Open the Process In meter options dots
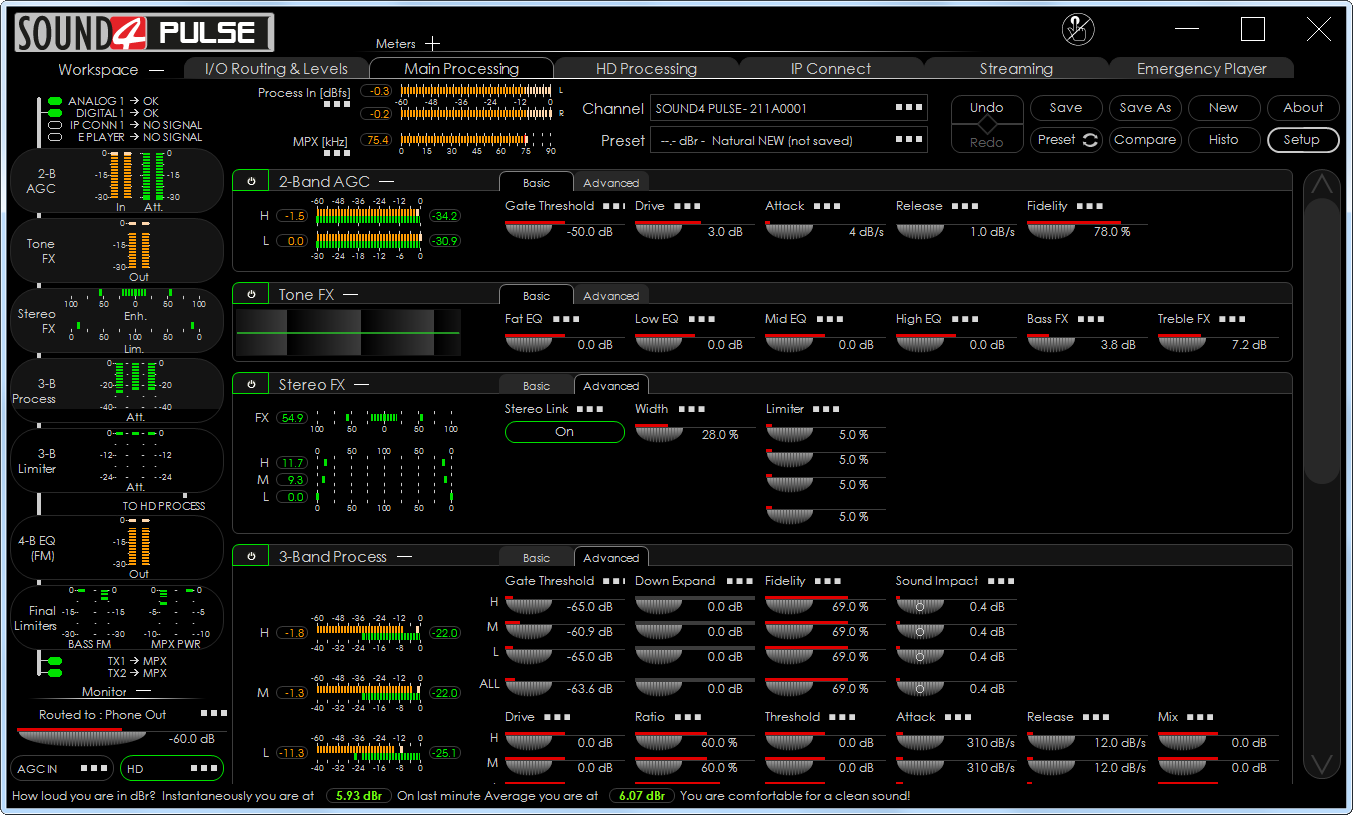 pos(337,104)
